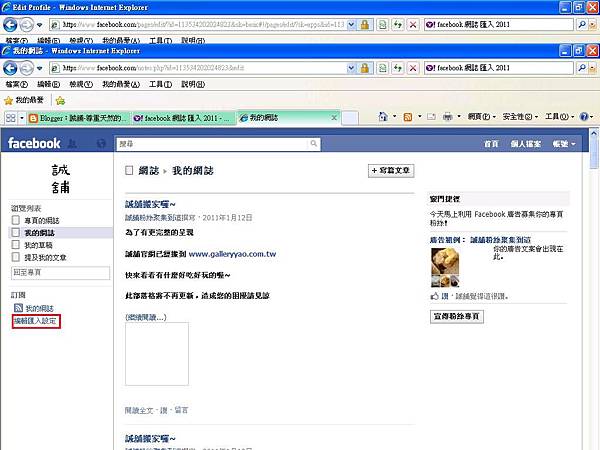Expand the tab list dropdown
This screenshot has height=450, width=600.
pos(22,118)
